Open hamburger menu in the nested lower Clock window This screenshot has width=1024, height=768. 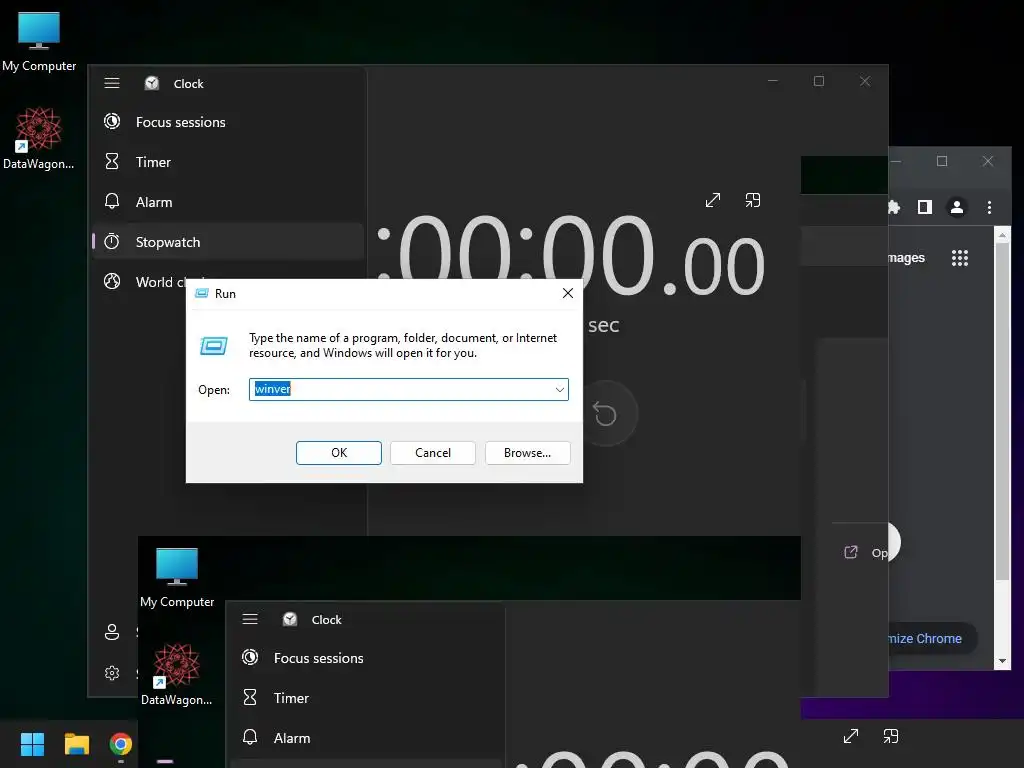point(250,619)
